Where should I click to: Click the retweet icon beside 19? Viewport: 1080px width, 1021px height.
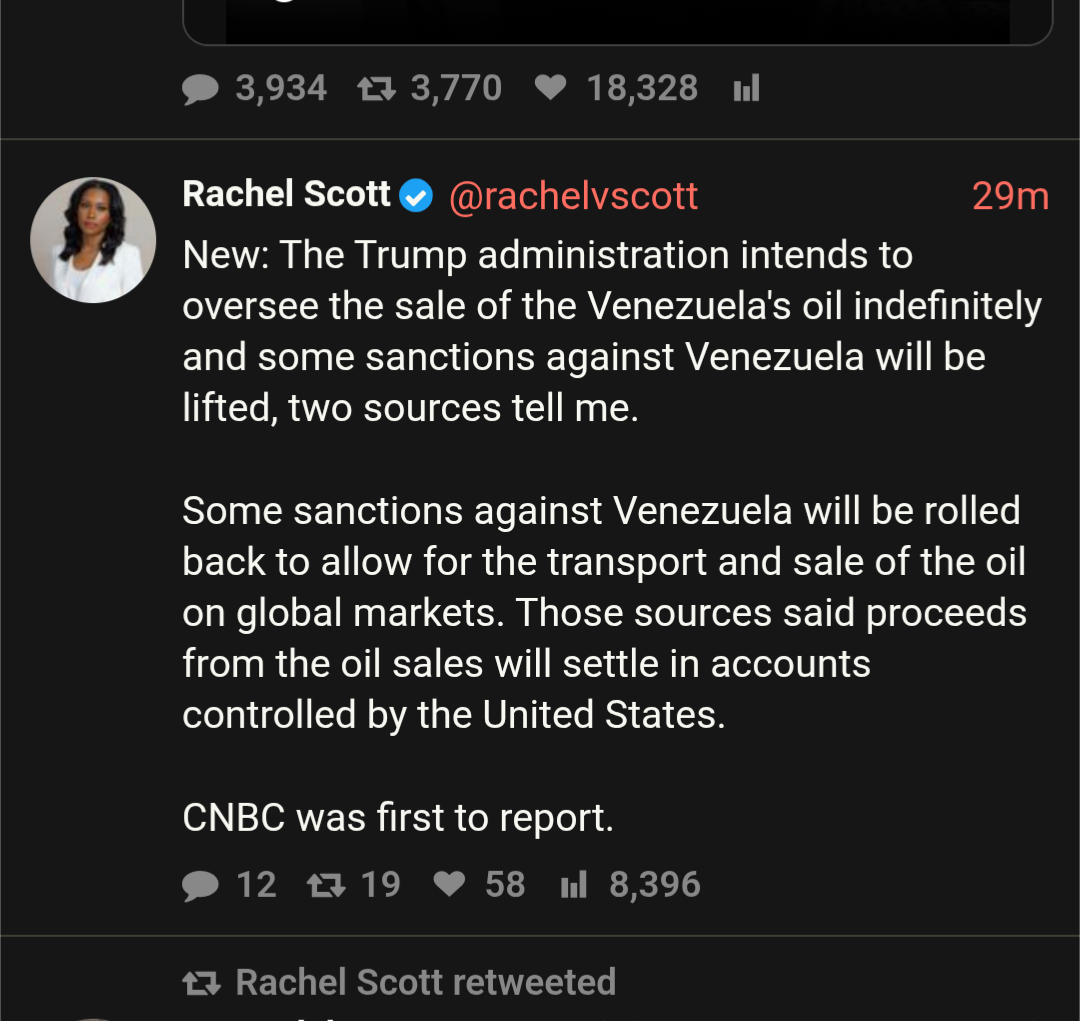tap(324, 885)
